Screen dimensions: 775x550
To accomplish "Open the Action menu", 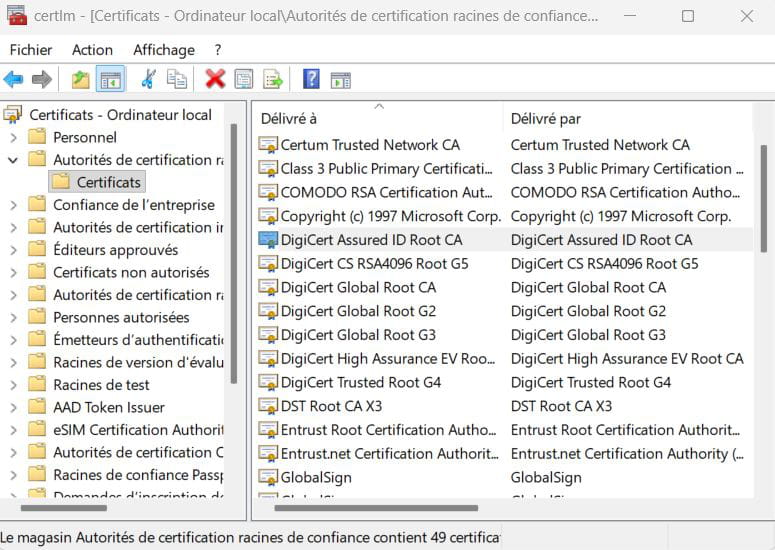I will [92, 50].
